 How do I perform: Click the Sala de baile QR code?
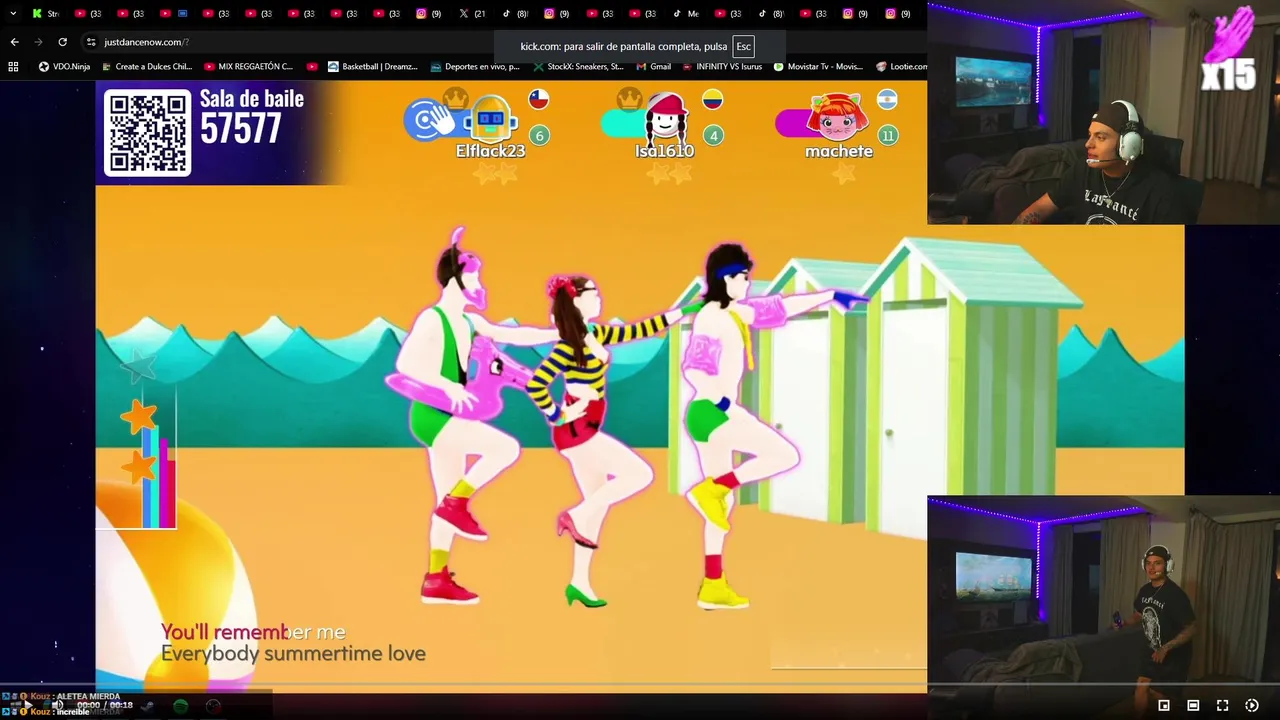(147, 133)
